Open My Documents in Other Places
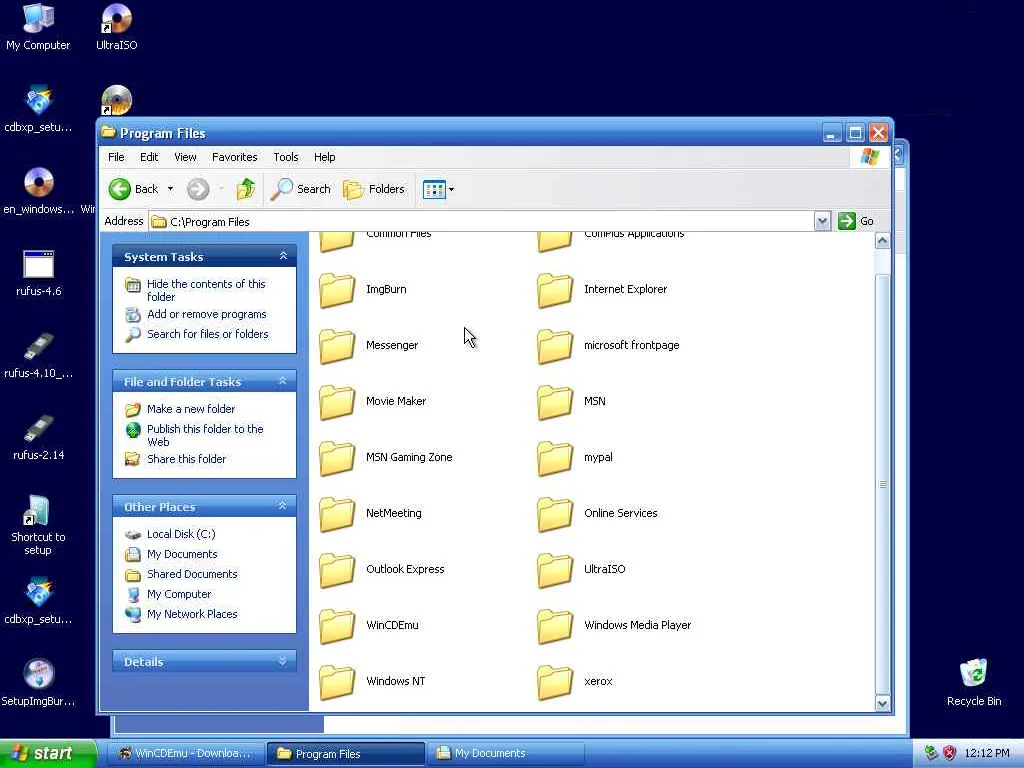Screen dimensions: 1024x768 point(182,554)
